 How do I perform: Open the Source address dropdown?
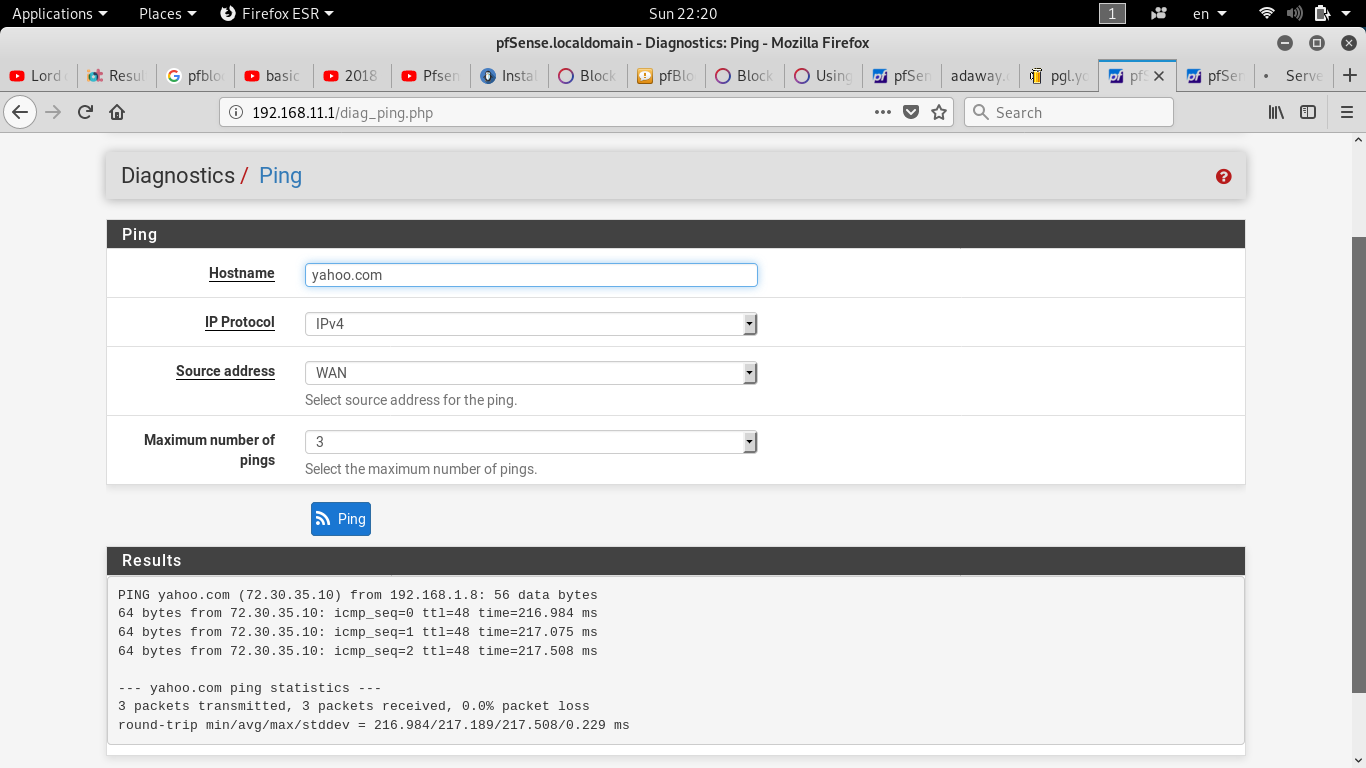tap(531, 373)
